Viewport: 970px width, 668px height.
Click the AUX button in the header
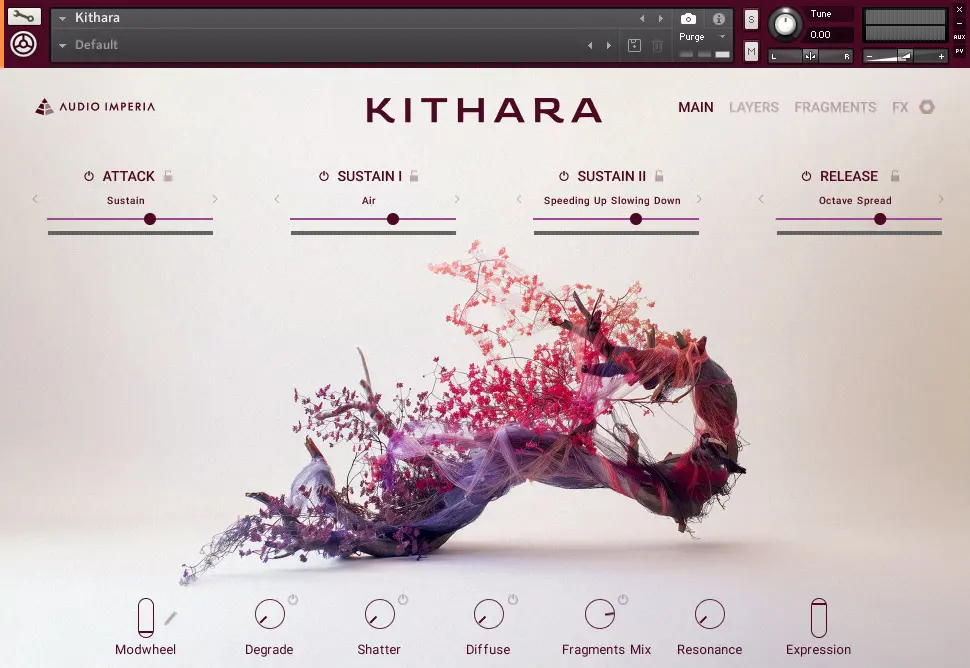(959, 37)
